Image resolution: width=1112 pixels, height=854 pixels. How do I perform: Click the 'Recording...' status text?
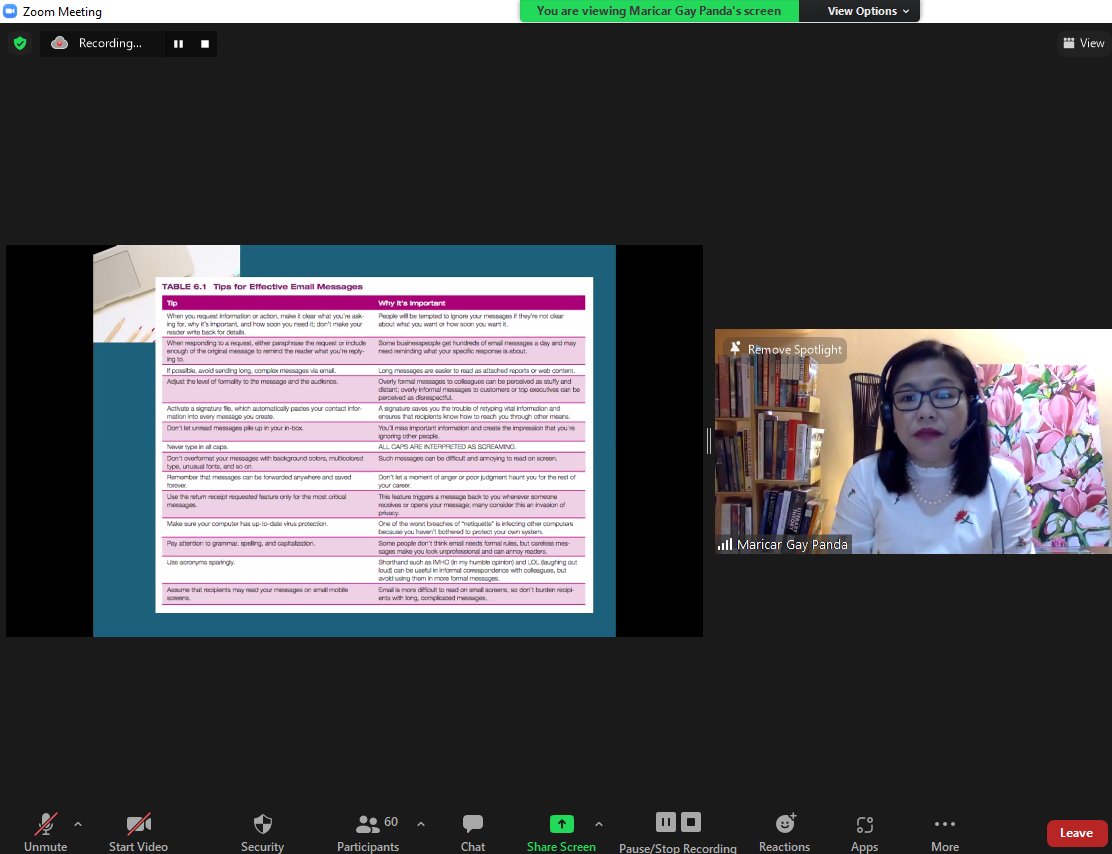coord(110,43)
